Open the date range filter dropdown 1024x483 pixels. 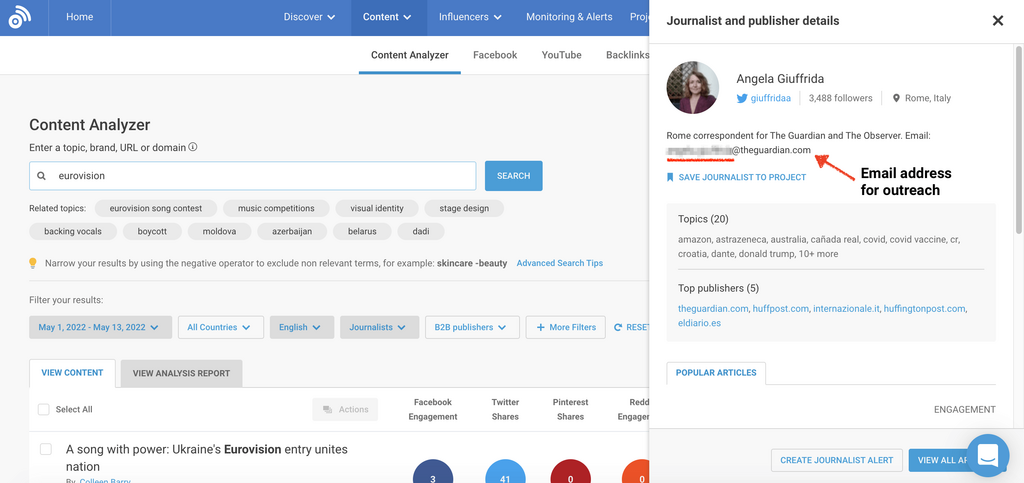coord(99,327)
